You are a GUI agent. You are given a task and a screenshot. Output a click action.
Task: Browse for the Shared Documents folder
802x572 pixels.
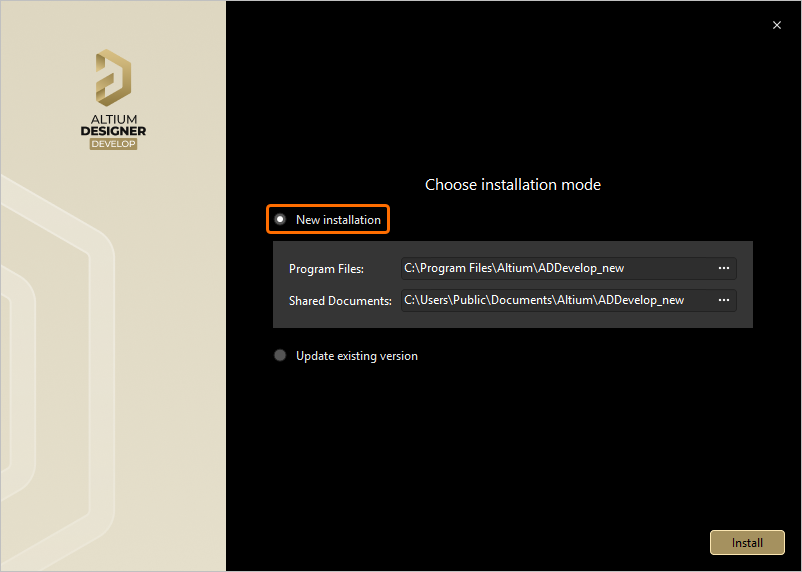click(x=724, y=300)
